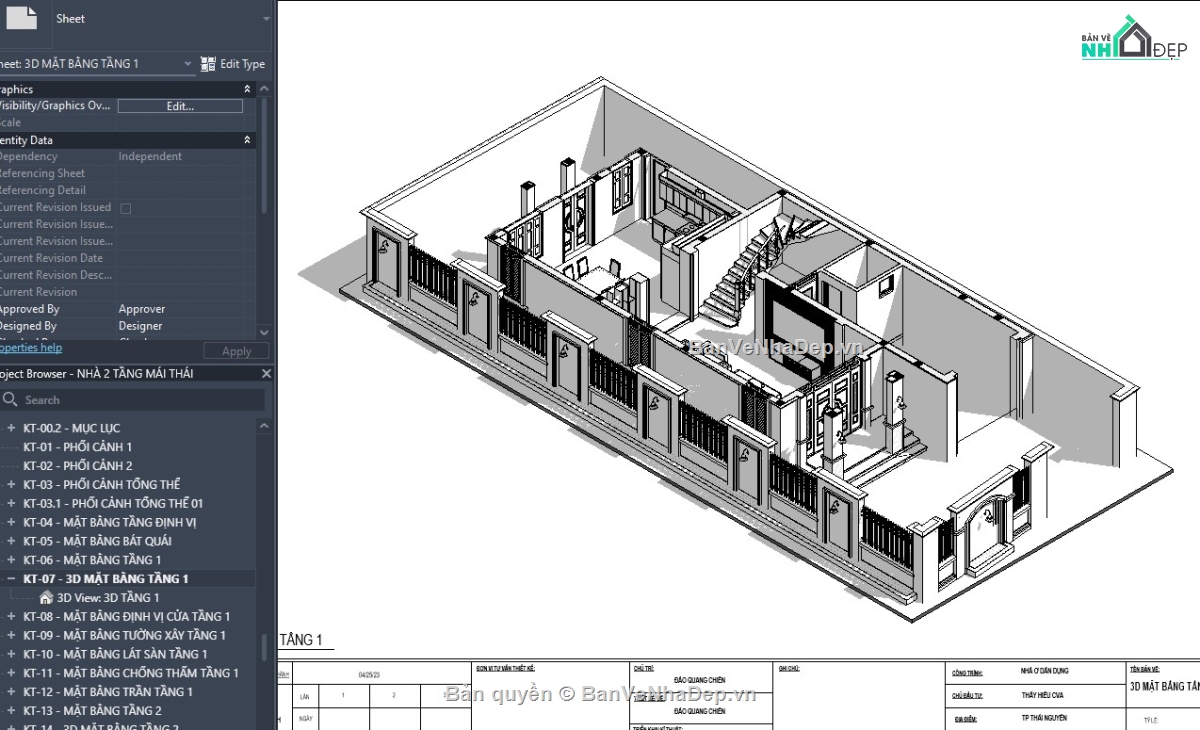This screenshot has height=730, width=1200.
Task: Click the Dependency value 'Independent'
Action: tap(150, 156)
